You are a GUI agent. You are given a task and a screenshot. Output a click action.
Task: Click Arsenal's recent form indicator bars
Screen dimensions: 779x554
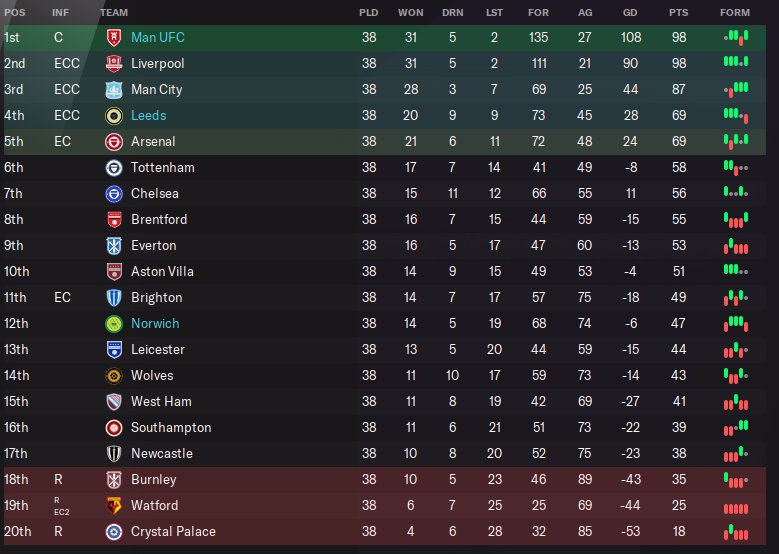coord(736,141)
